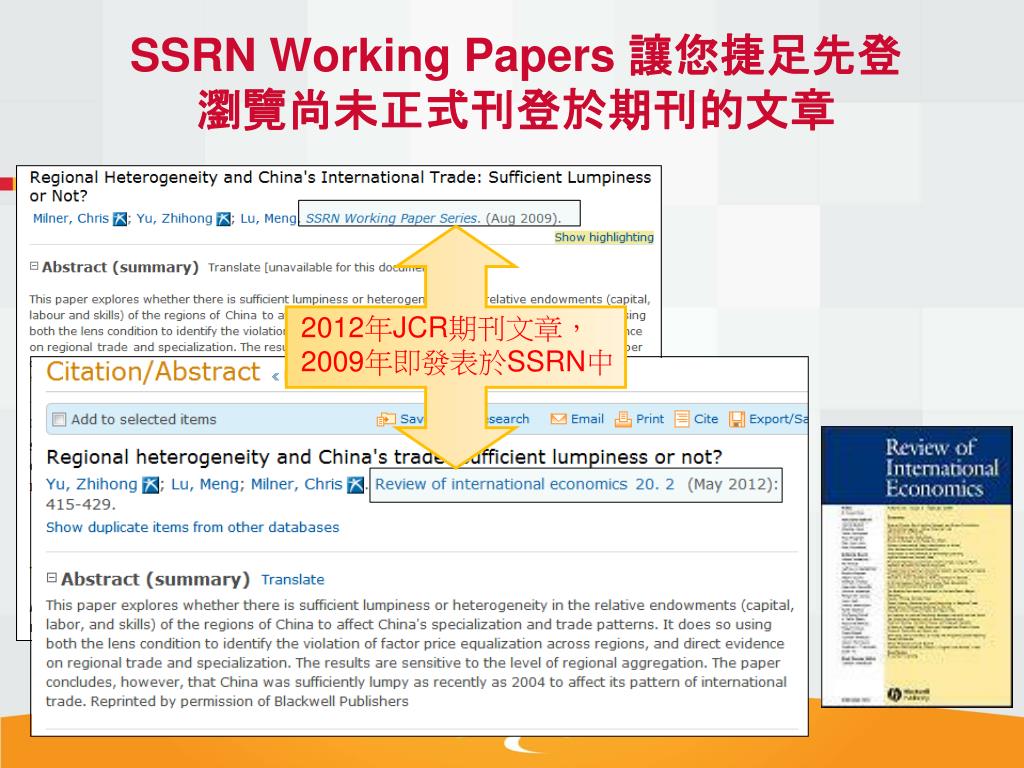The width and height of the screenshot is (1024, 768).
Task: Click the page range text 415-429.
Action: (80, 504)
